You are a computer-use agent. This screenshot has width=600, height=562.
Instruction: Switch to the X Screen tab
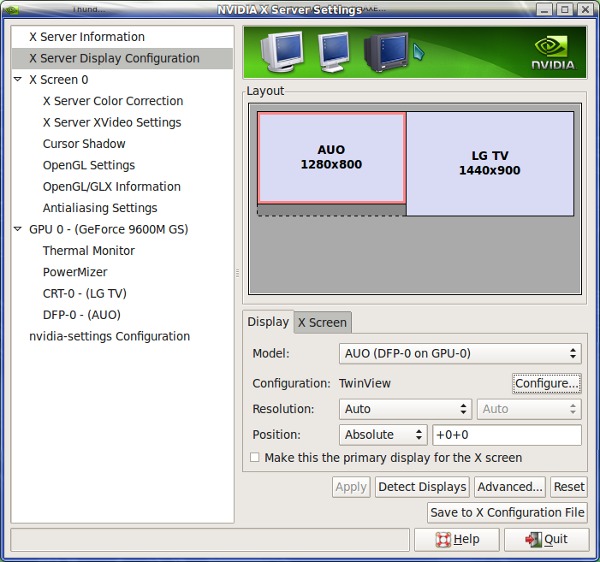[322, 322]
